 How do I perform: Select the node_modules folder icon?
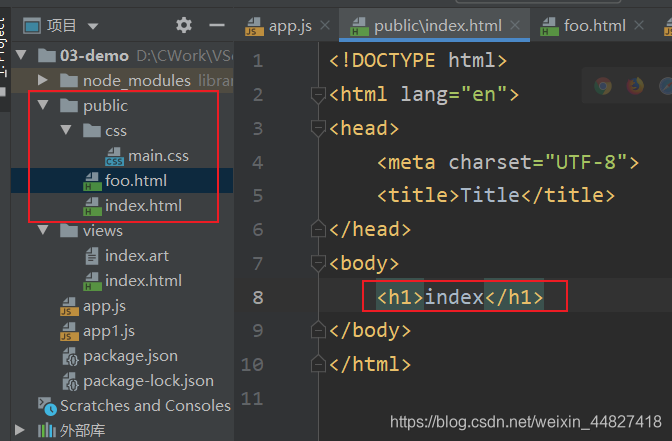tap(69, 80)
